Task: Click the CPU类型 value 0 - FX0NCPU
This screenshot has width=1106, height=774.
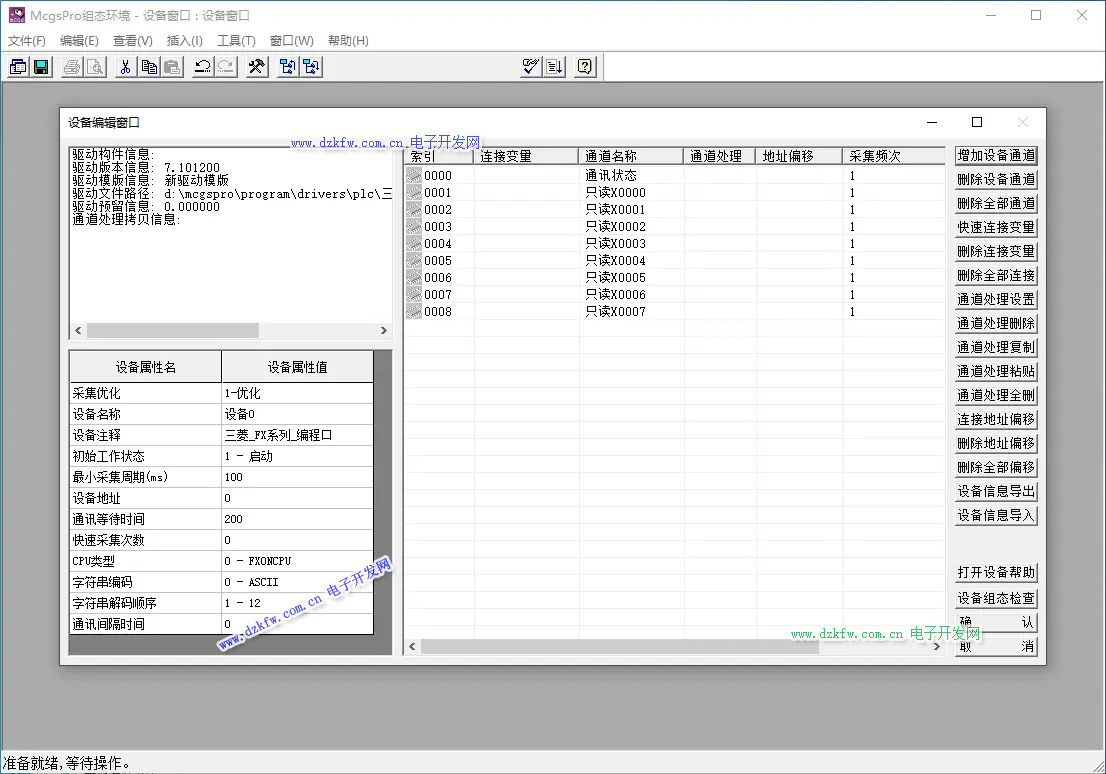Action: 297,561
